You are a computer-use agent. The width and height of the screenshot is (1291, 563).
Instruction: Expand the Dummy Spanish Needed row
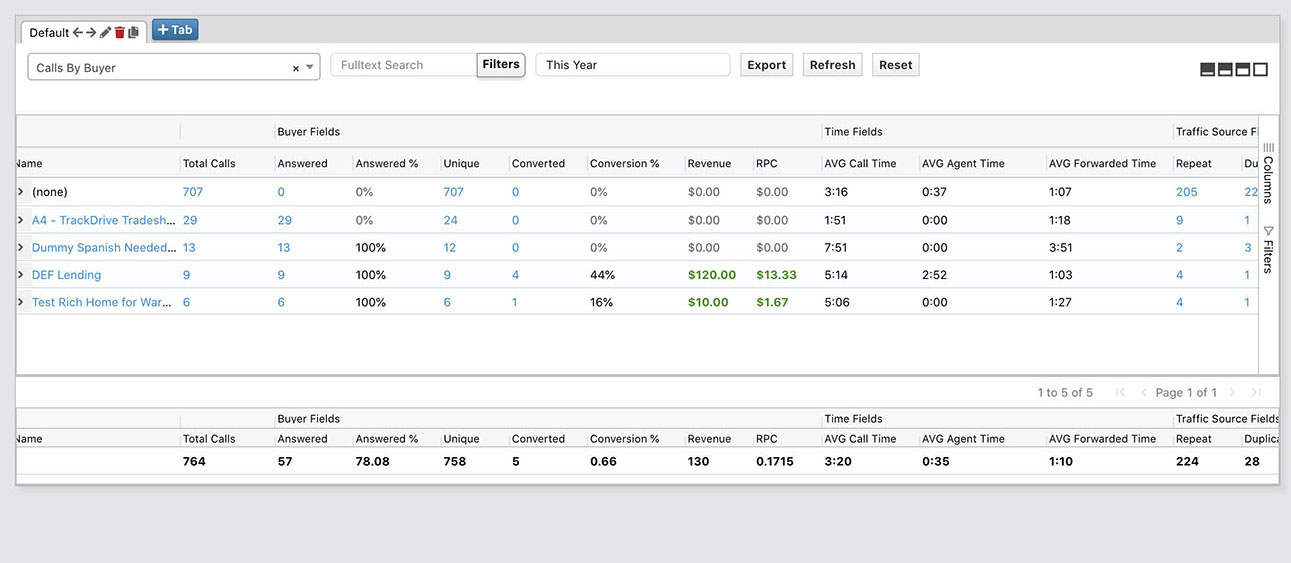click(21, 248)
